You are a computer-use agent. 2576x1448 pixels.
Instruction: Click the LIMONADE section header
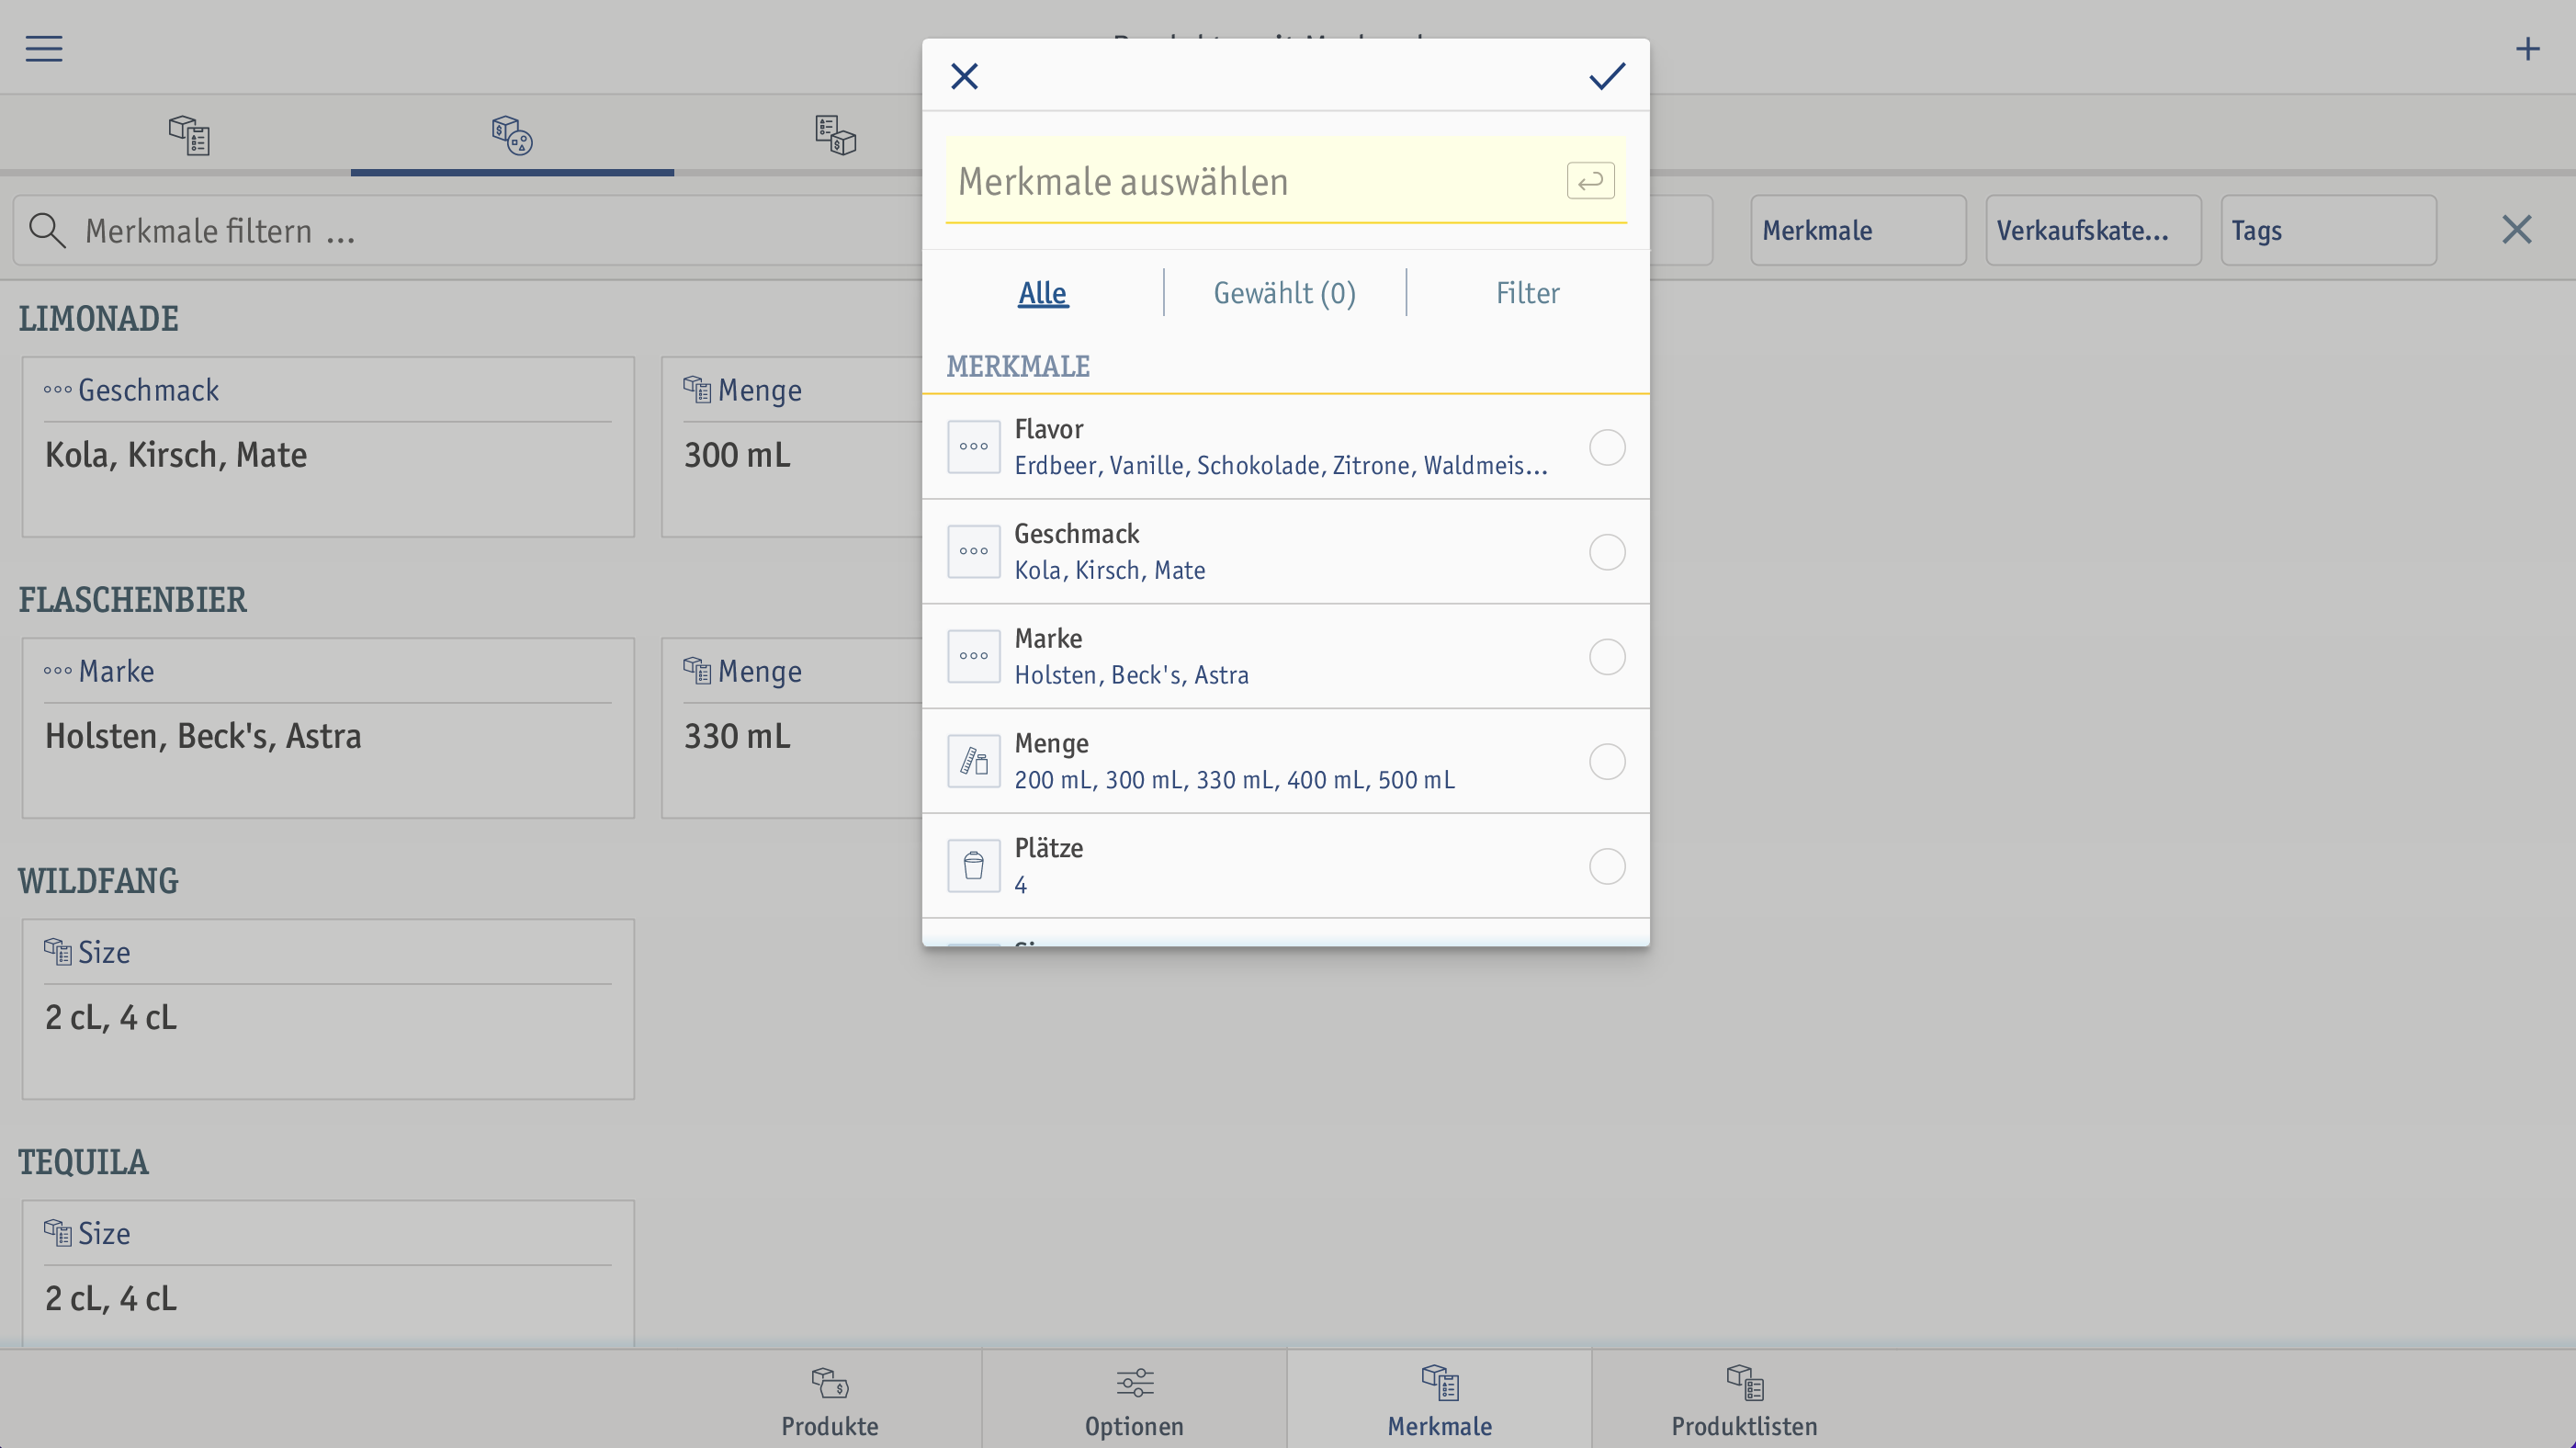pos(98,319)
